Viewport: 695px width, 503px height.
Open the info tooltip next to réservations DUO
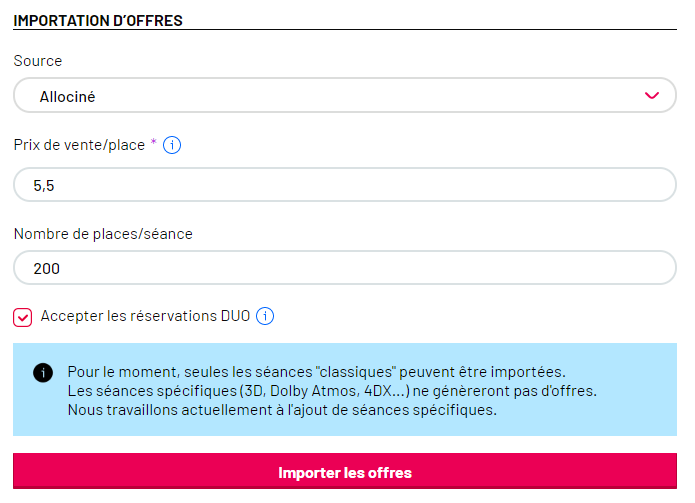[x=265, y=316]
